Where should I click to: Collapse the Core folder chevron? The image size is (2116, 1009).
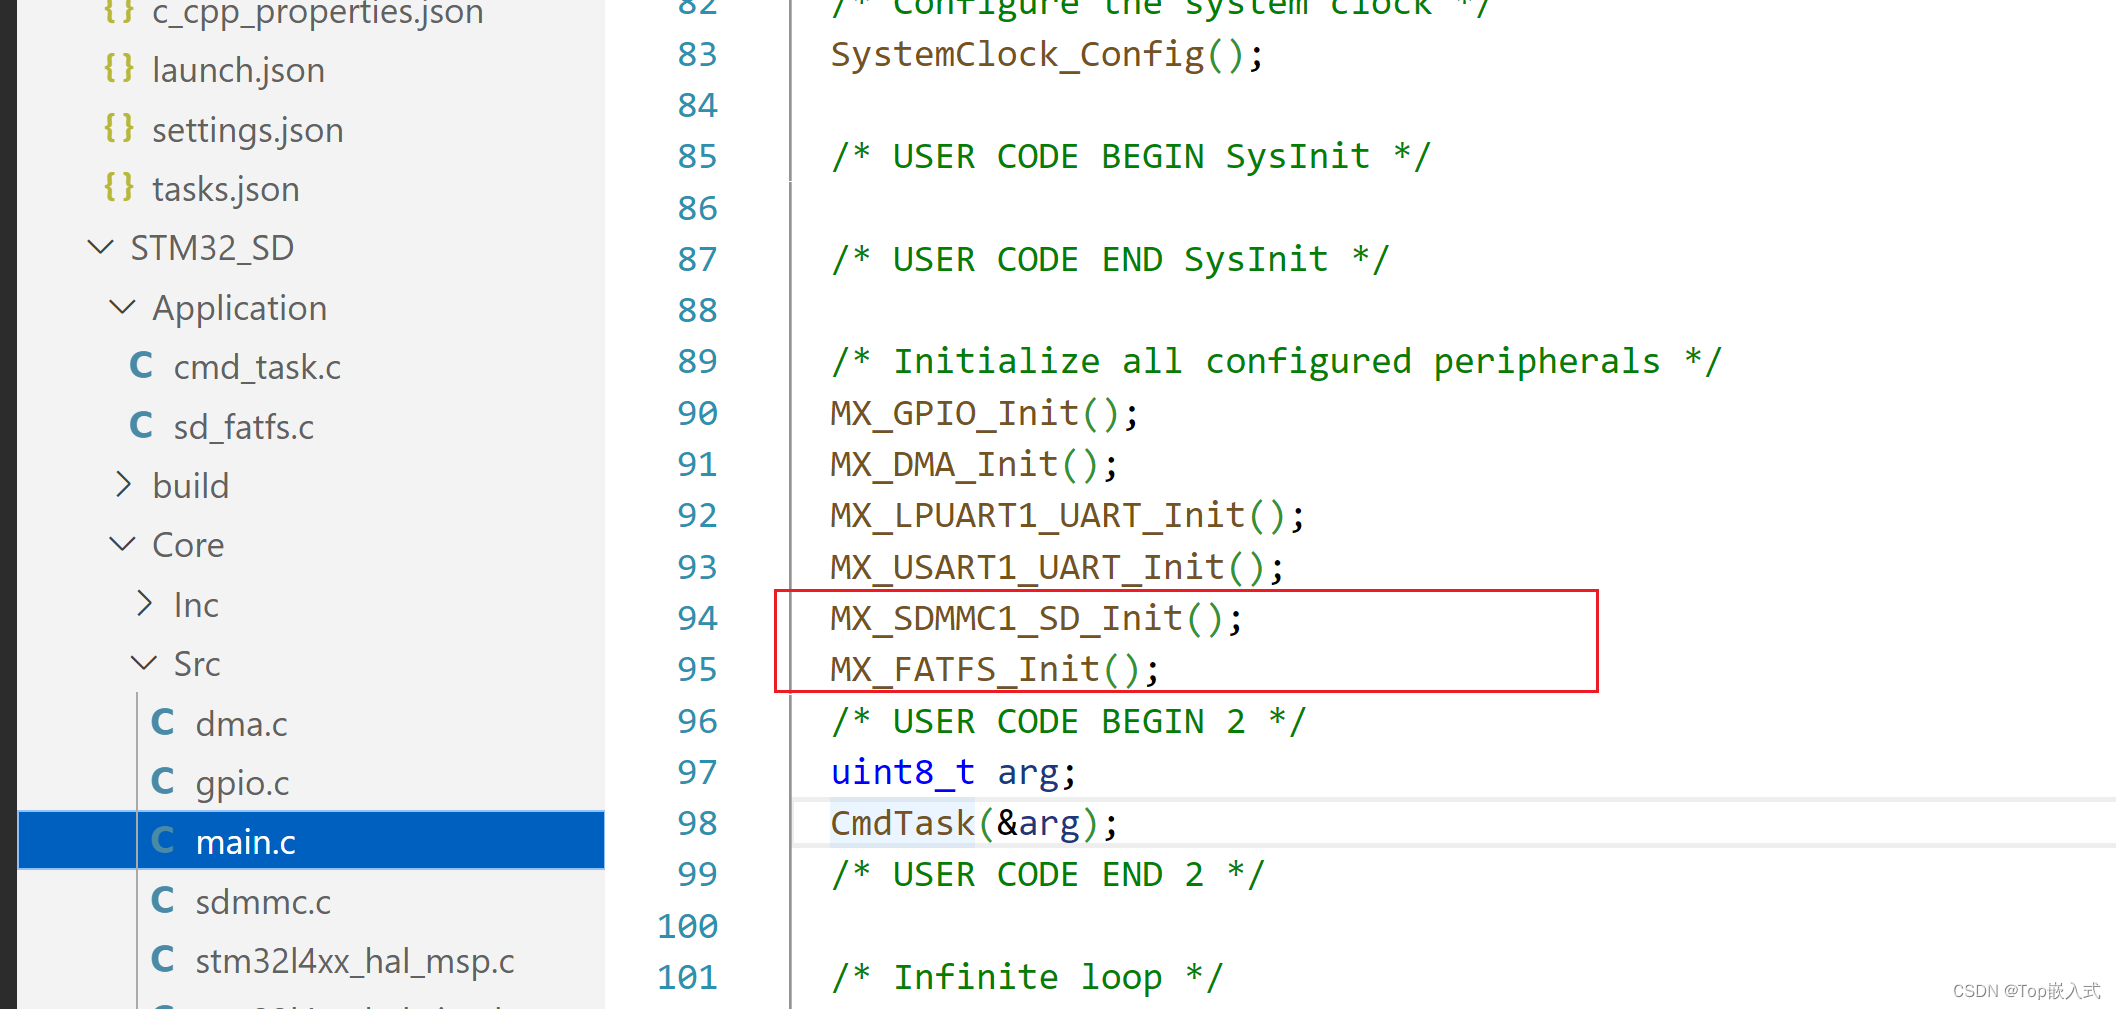coord(122,544)
